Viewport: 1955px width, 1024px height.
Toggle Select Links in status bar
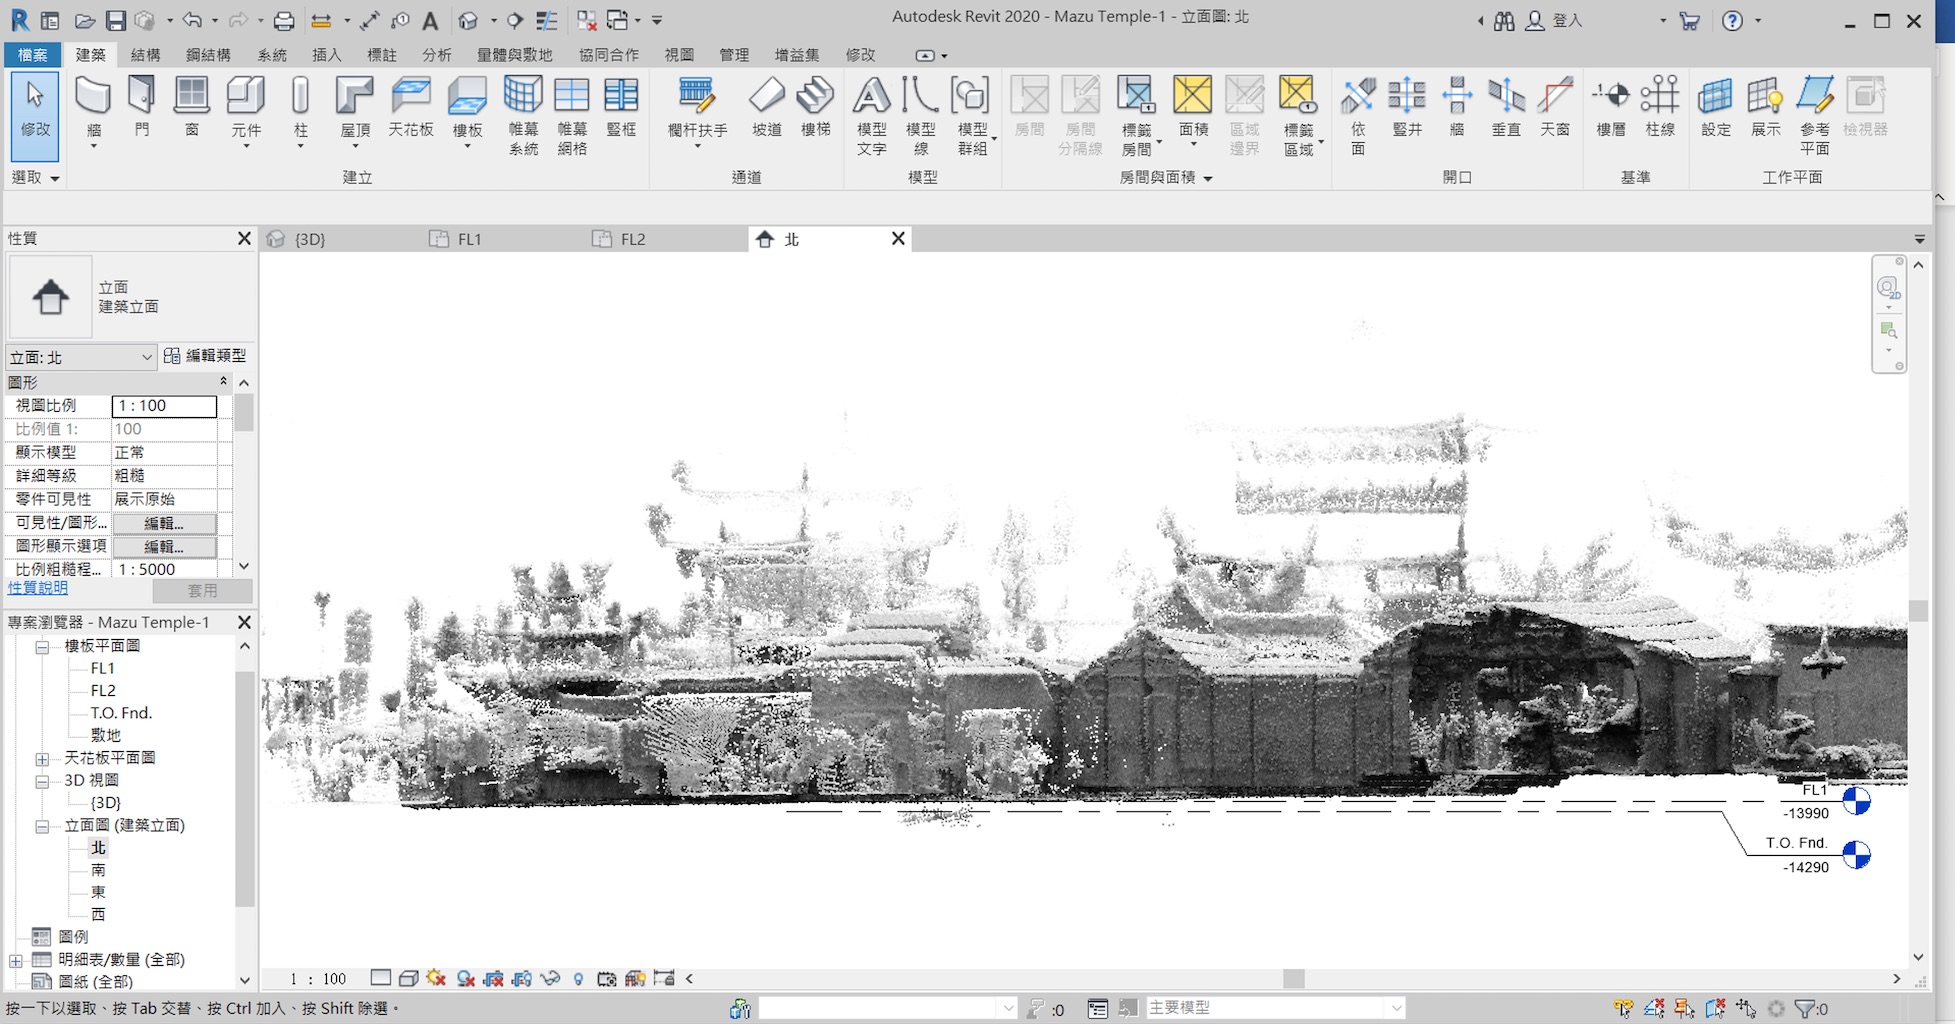(x=1624, y=1009)
